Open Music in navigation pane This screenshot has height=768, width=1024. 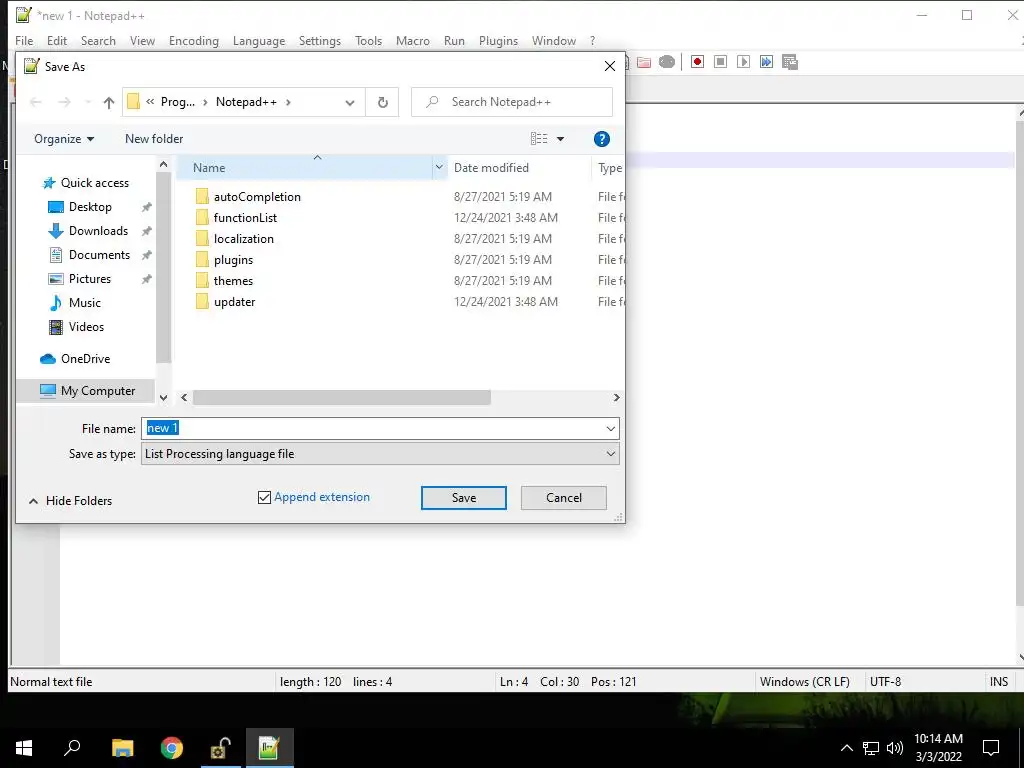coord(84,303)
